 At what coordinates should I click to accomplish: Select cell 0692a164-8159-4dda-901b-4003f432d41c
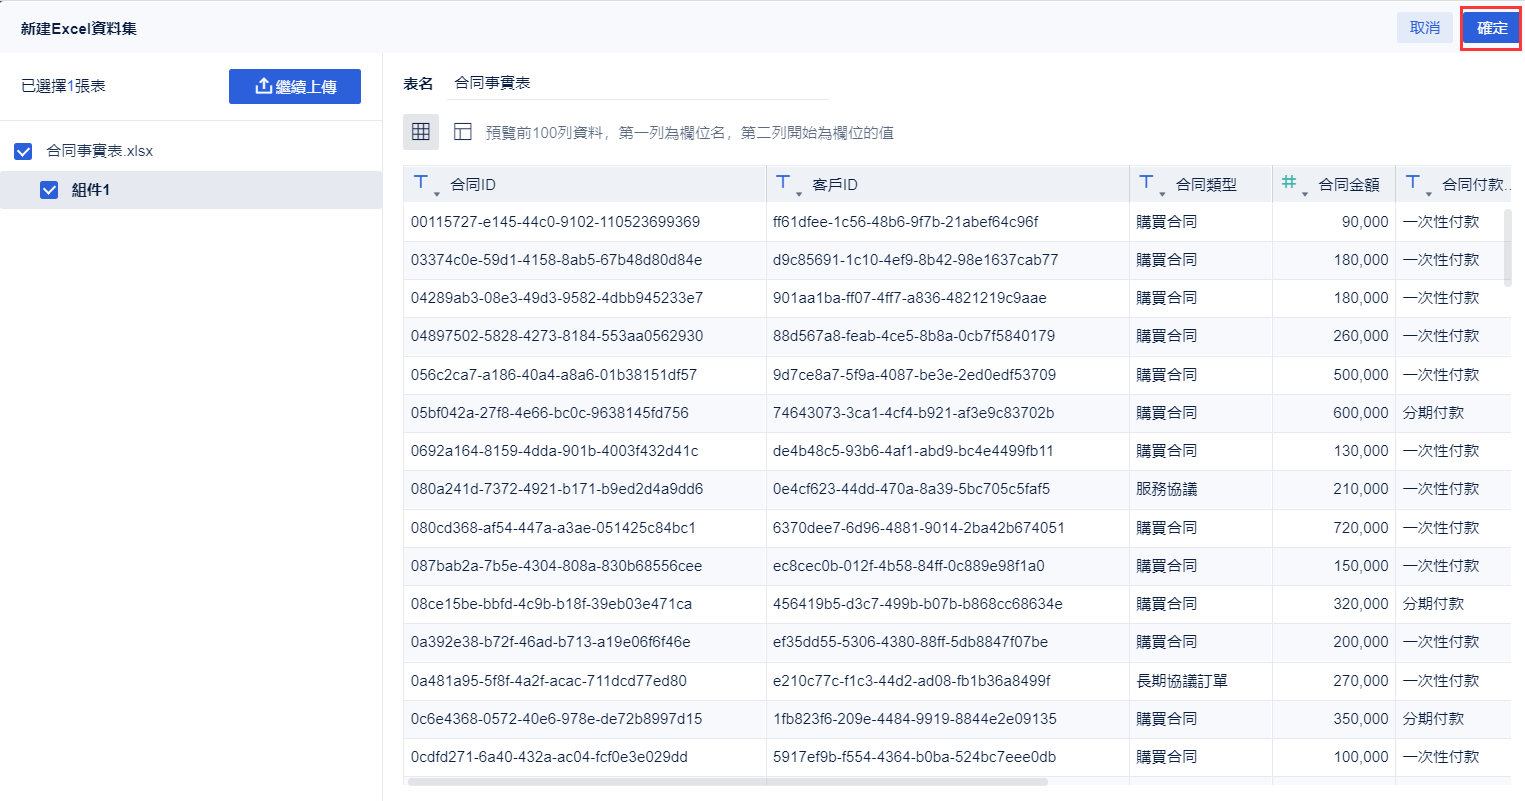tap(585, 451)
